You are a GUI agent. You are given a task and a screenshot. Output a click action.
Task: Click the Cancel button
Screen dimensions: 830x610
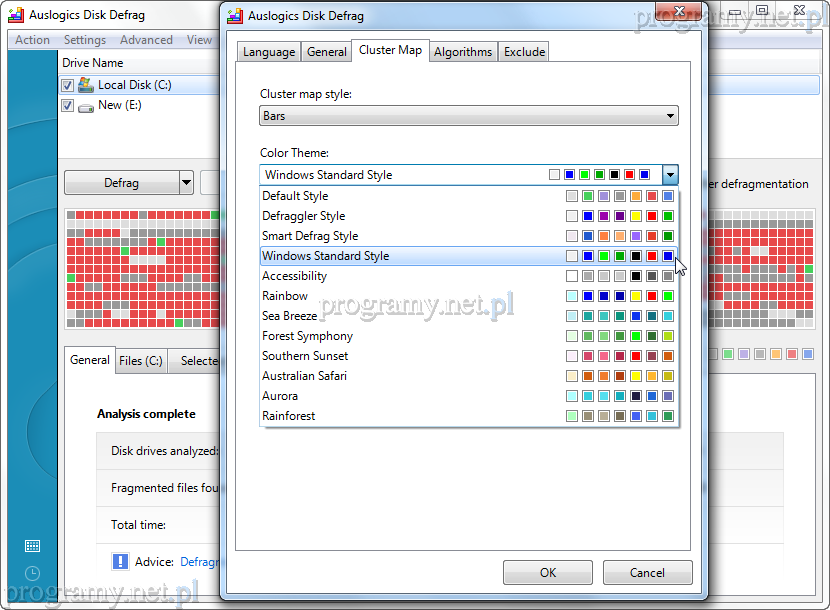pos(647,573)
